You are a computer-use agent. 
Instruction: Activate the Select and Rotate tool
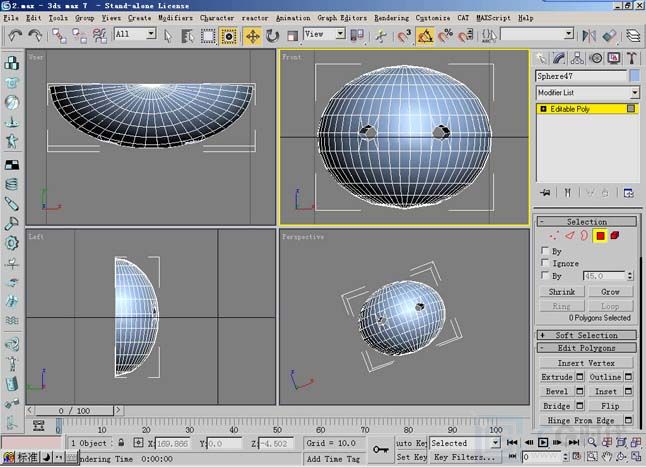coord(272,36)
